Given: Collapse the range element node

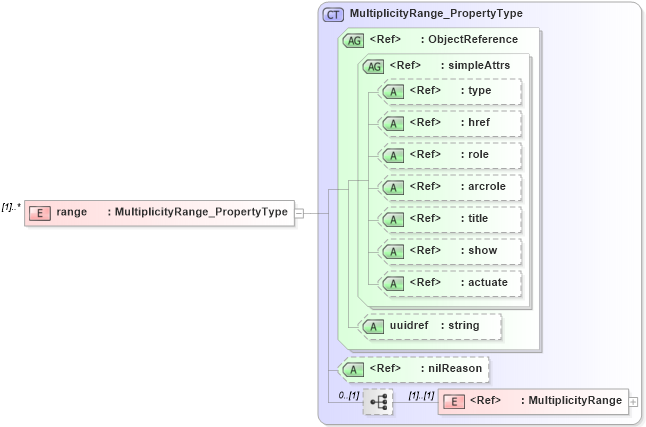Looking at the screenshot, I should coord(300,214).
